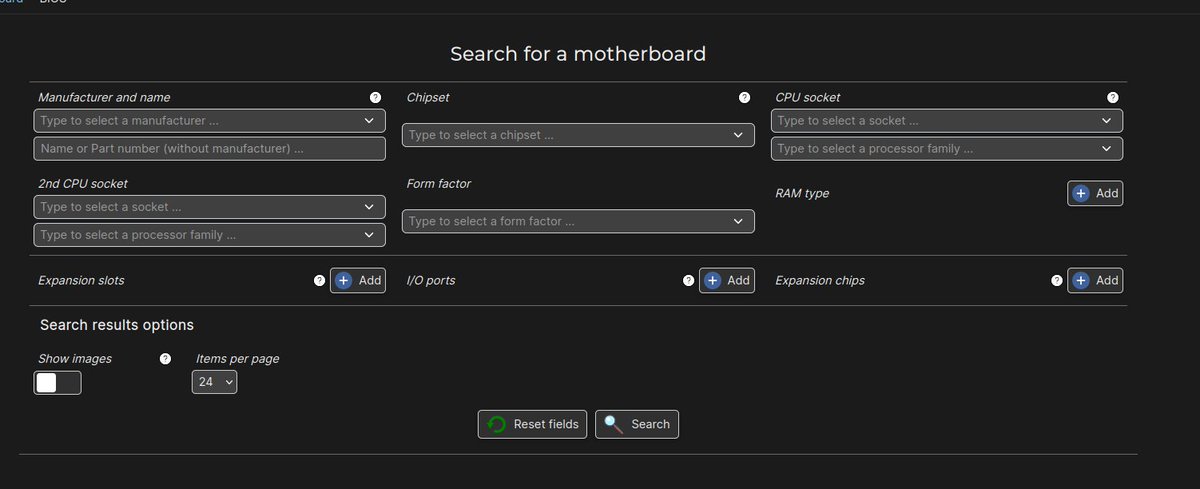Screen dimensions: 1200x489
Task: Click the Manufacturer and name label
Action: pyautogui.click(x=104, y=98)
